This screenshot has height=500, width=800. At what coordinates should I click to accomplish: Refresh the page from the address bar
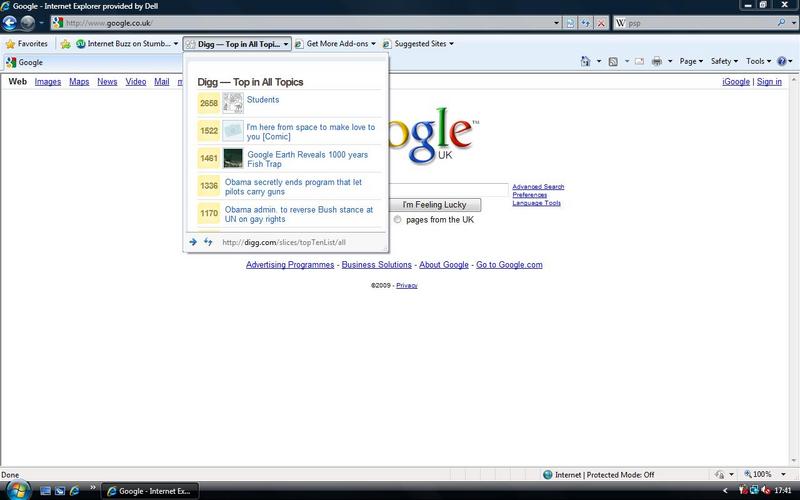[586, 23]
